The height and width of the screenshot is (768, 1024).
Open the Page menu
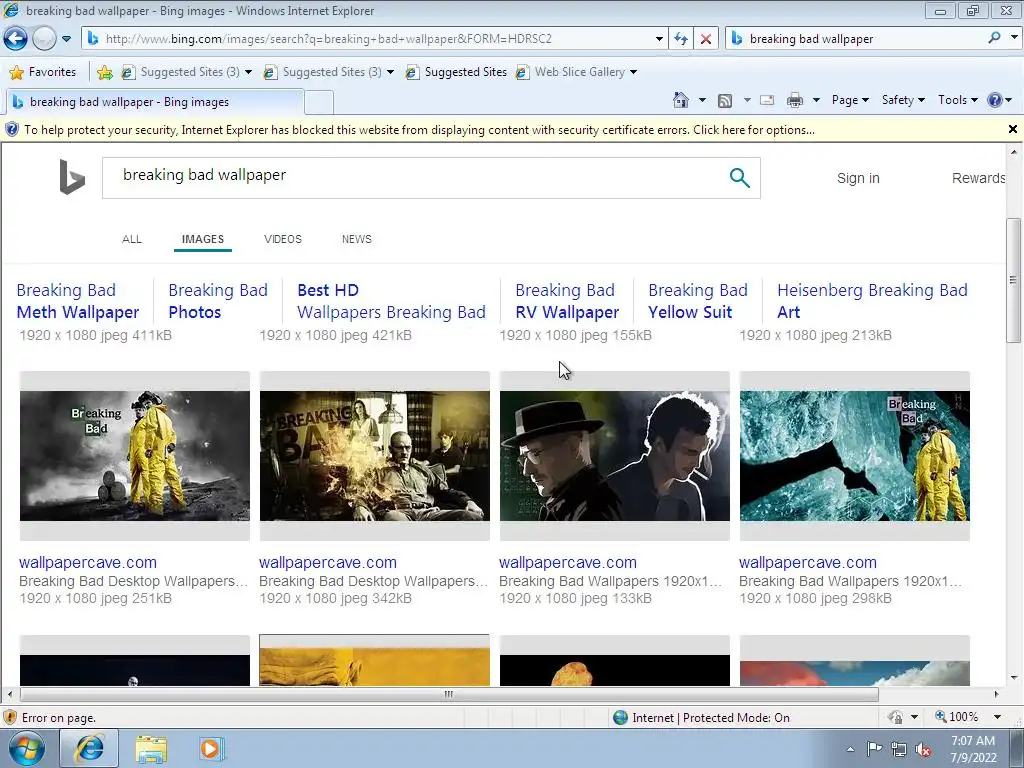(850, 100)
